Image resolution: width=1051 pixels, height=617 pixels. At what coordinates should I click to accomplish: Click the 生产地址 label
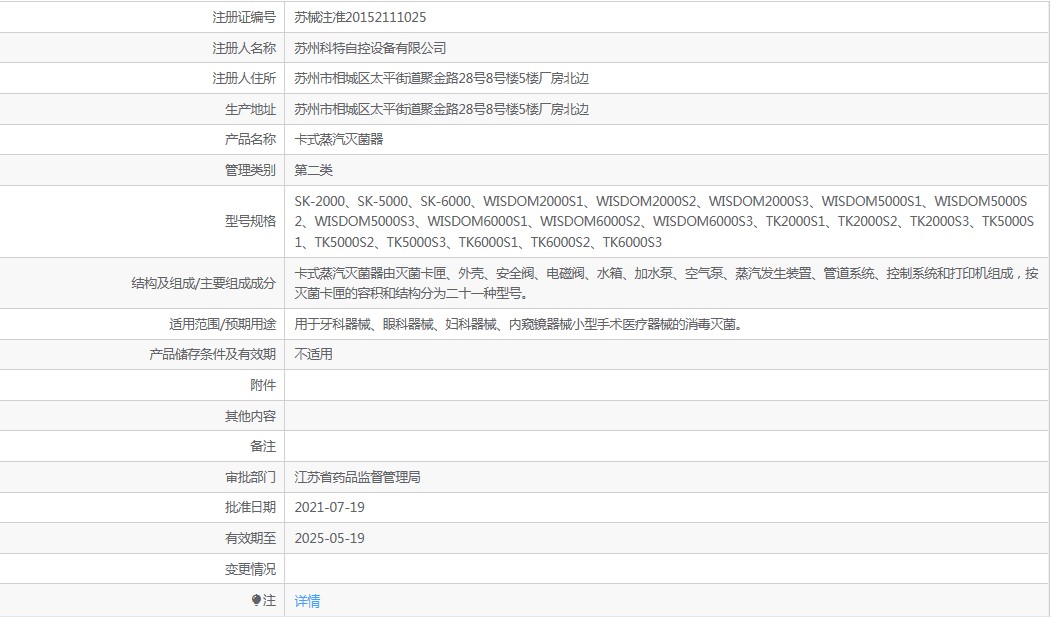(250, 109)
